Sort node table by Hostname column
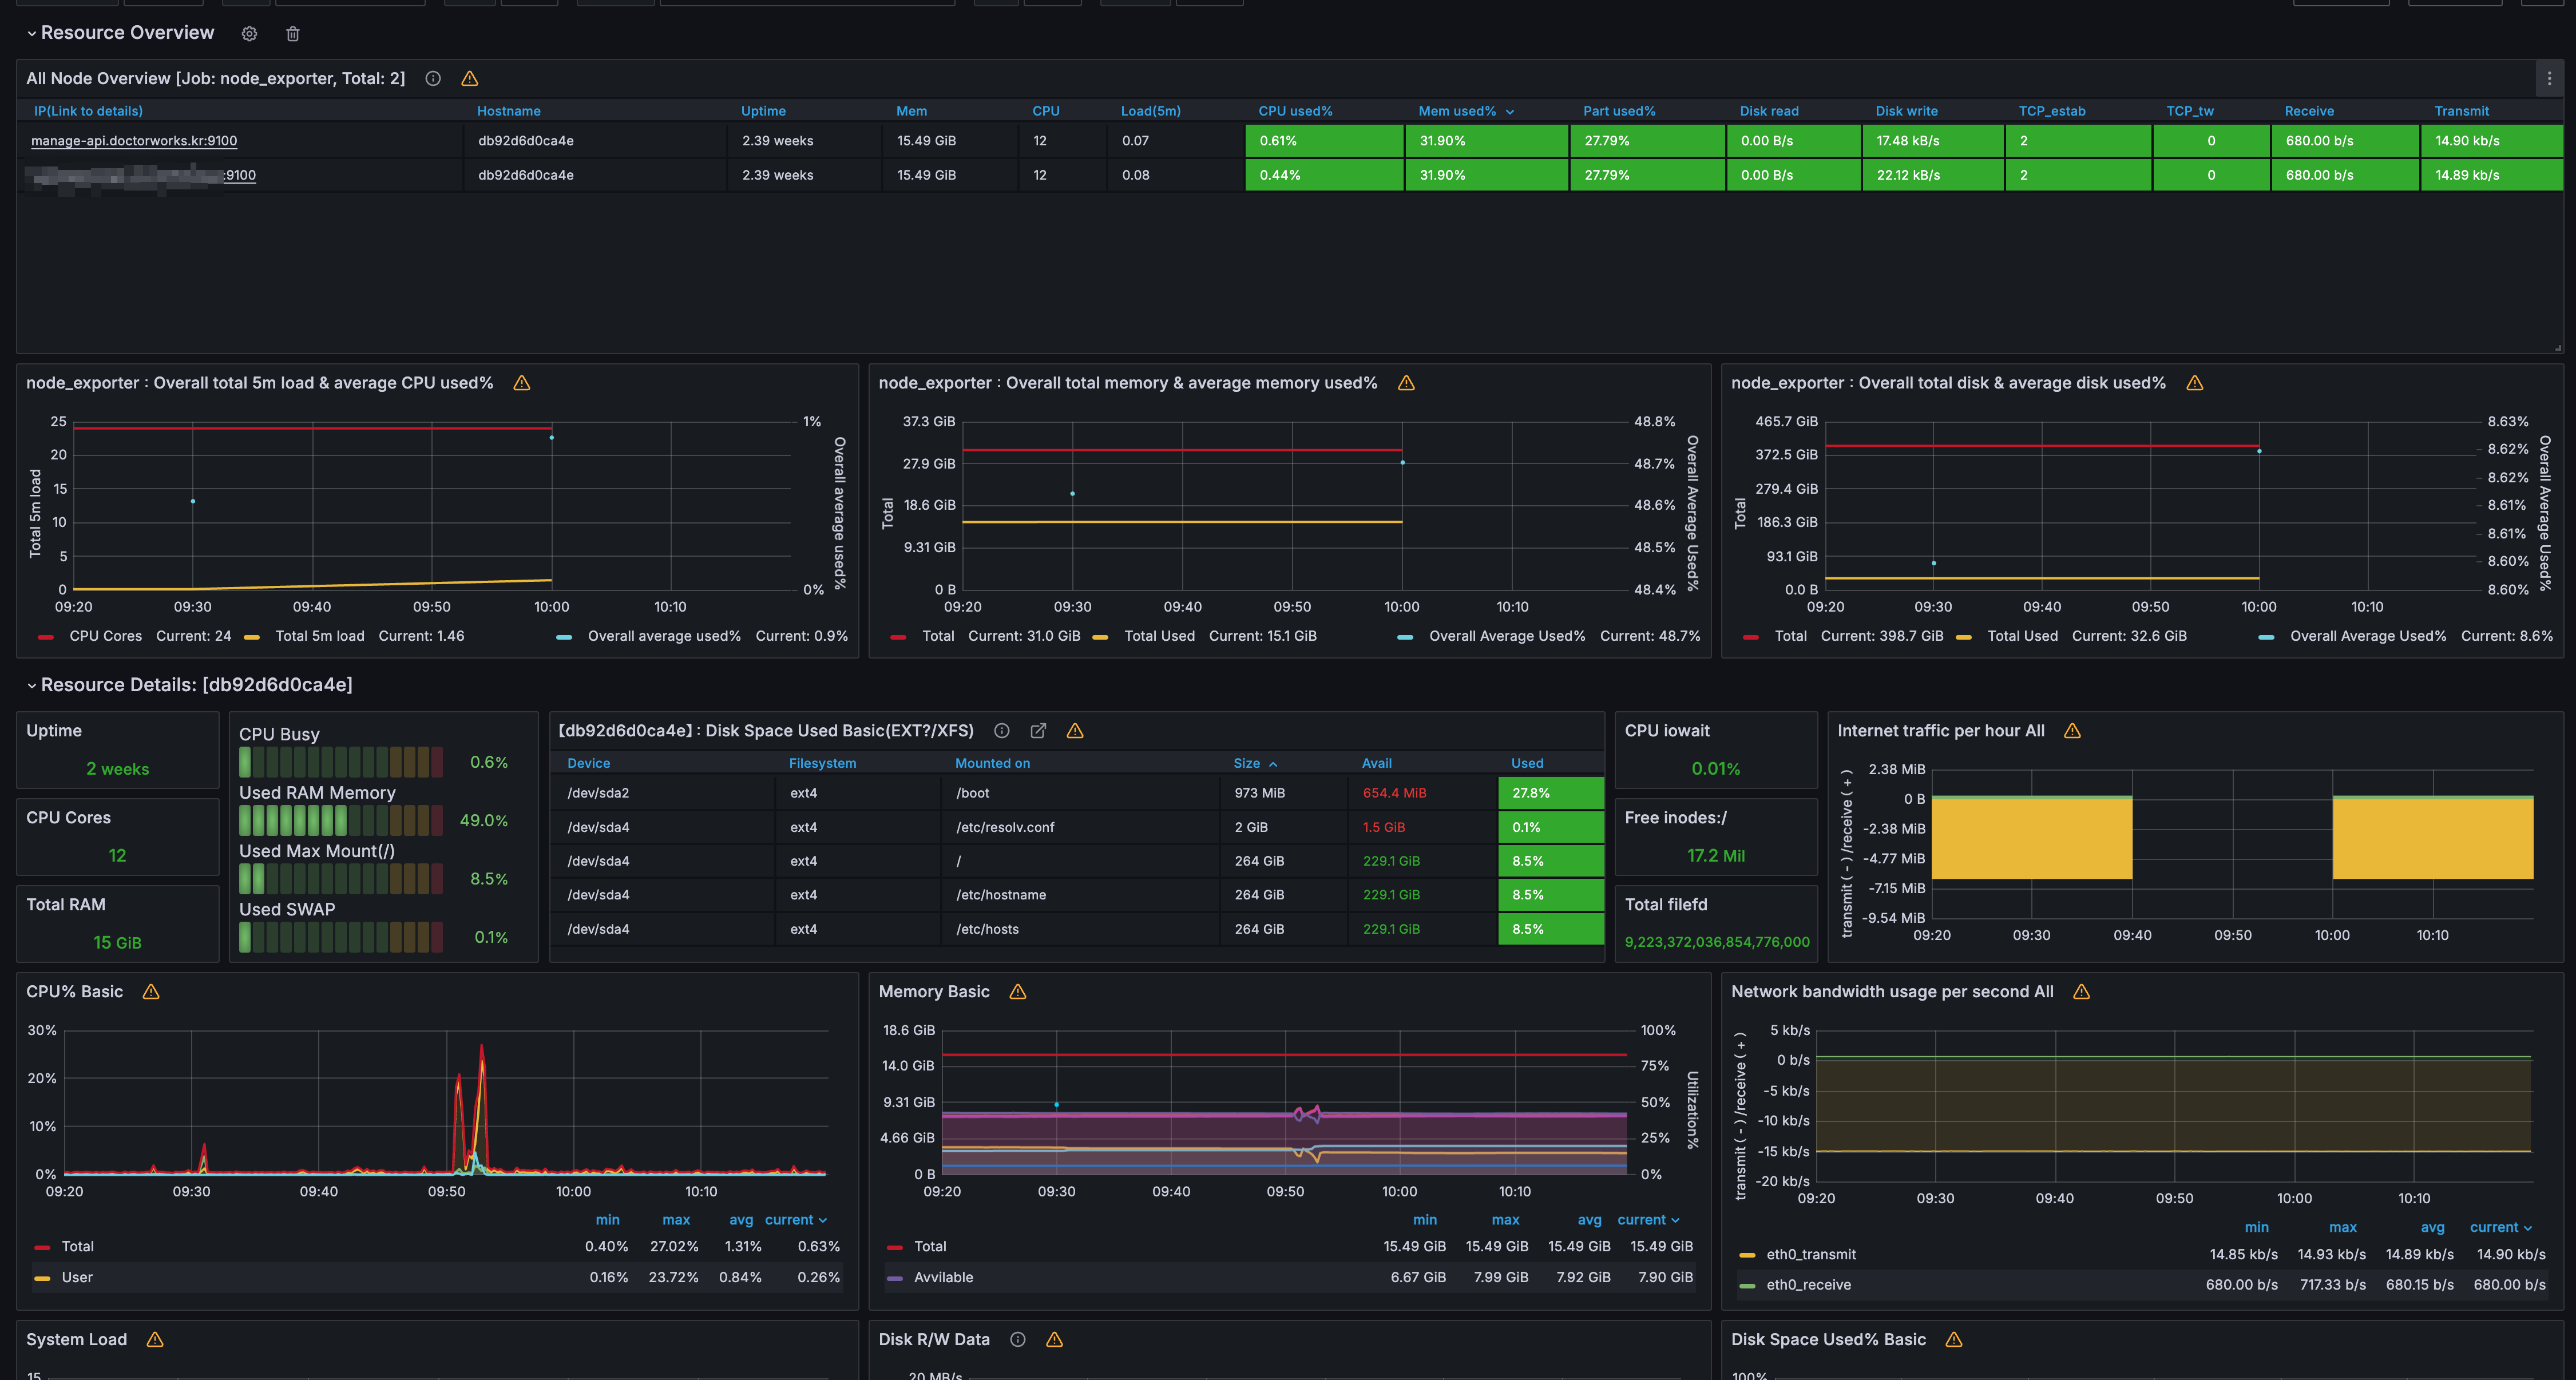The width and height of the screenshot is (2576, 1380). (508, 111)
